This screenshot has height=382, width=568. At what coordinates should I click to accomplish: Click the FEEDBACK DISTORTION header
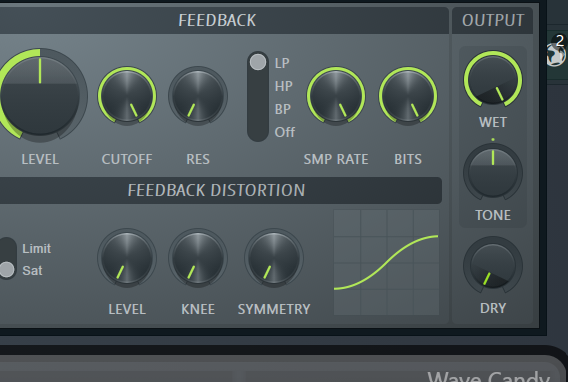(216, 190)
